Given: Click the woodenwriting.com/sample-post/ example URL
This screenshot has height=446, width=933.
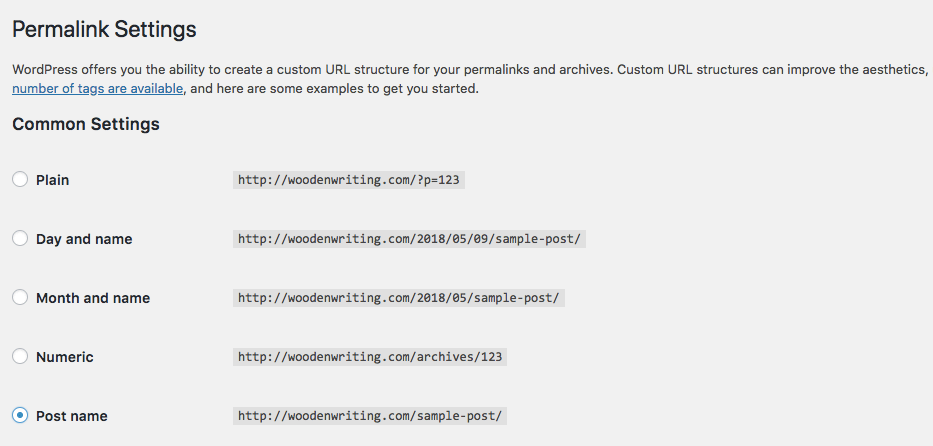Looking at the screenshot, I should 370,416.
